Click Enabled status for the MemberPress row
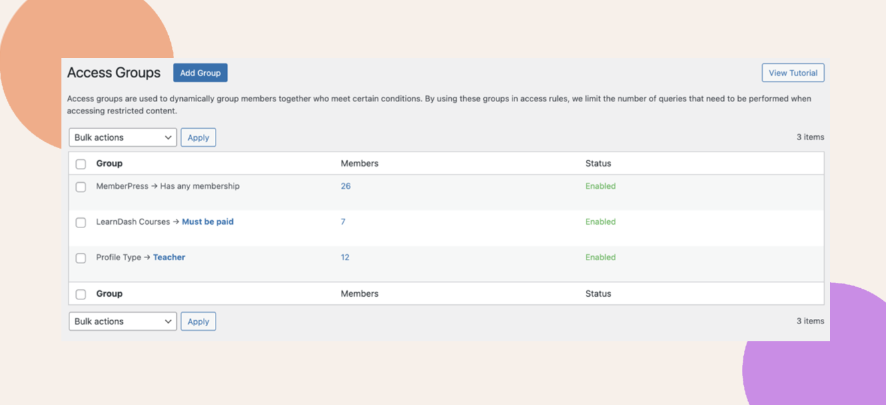The height and width of the screenshot is (405, 886). (600, 186)
